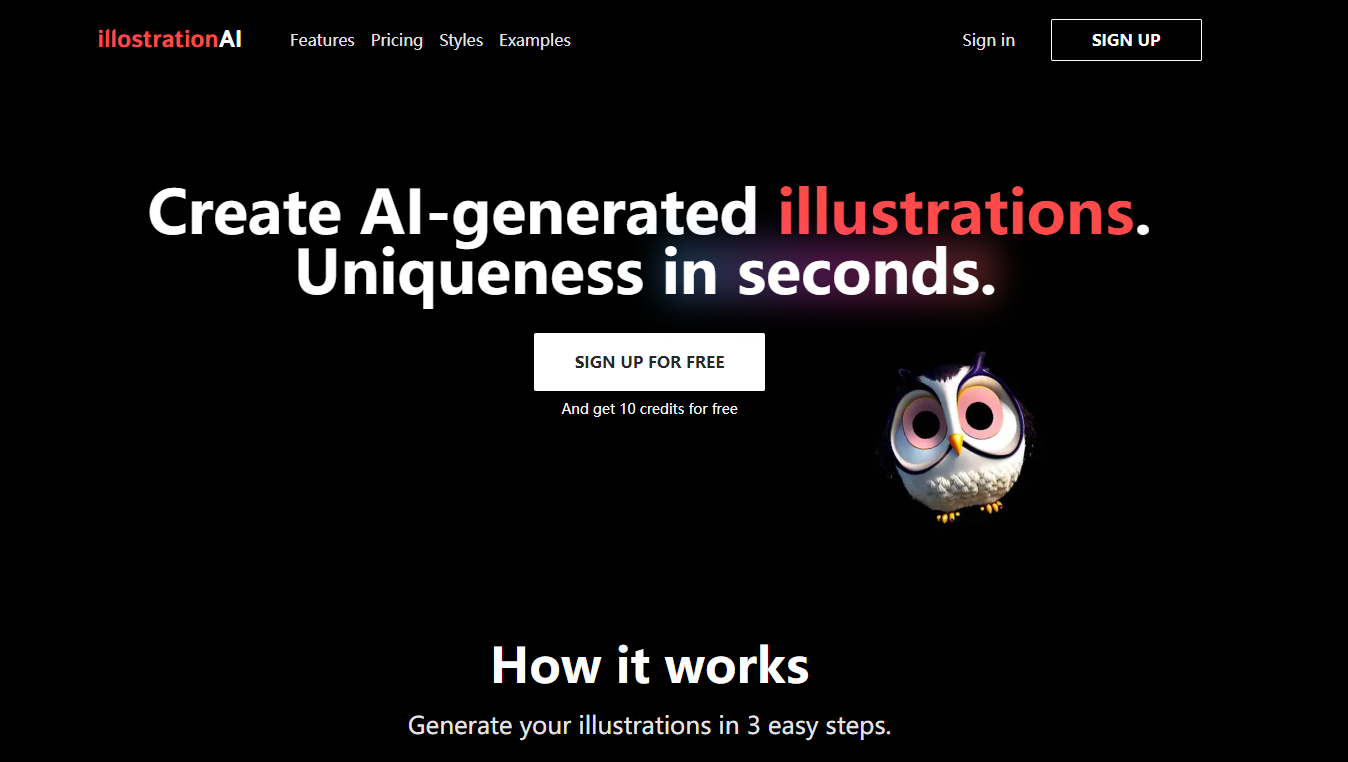Screen dimensions: 1348x762
Task: Click the Sign in link
Action: click(988, 40)
